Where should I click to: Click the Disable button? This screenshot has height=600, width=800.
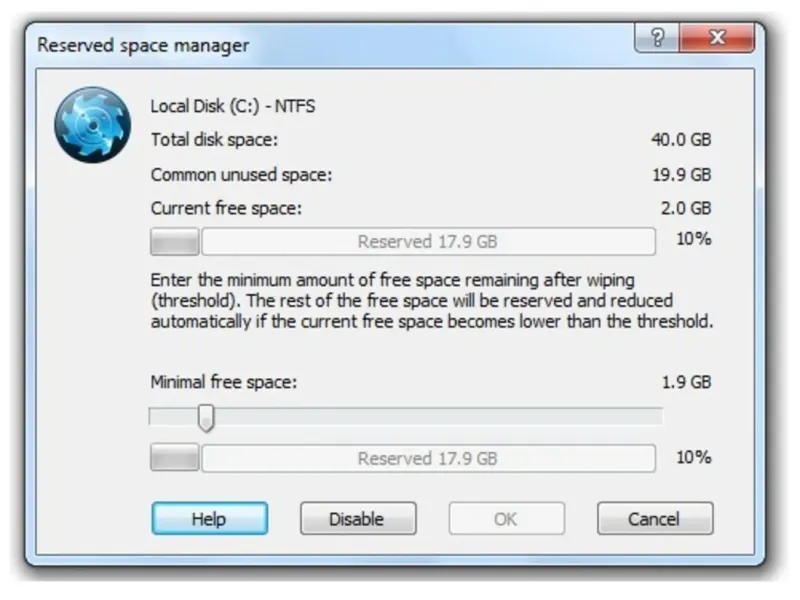tap(358, 518)
